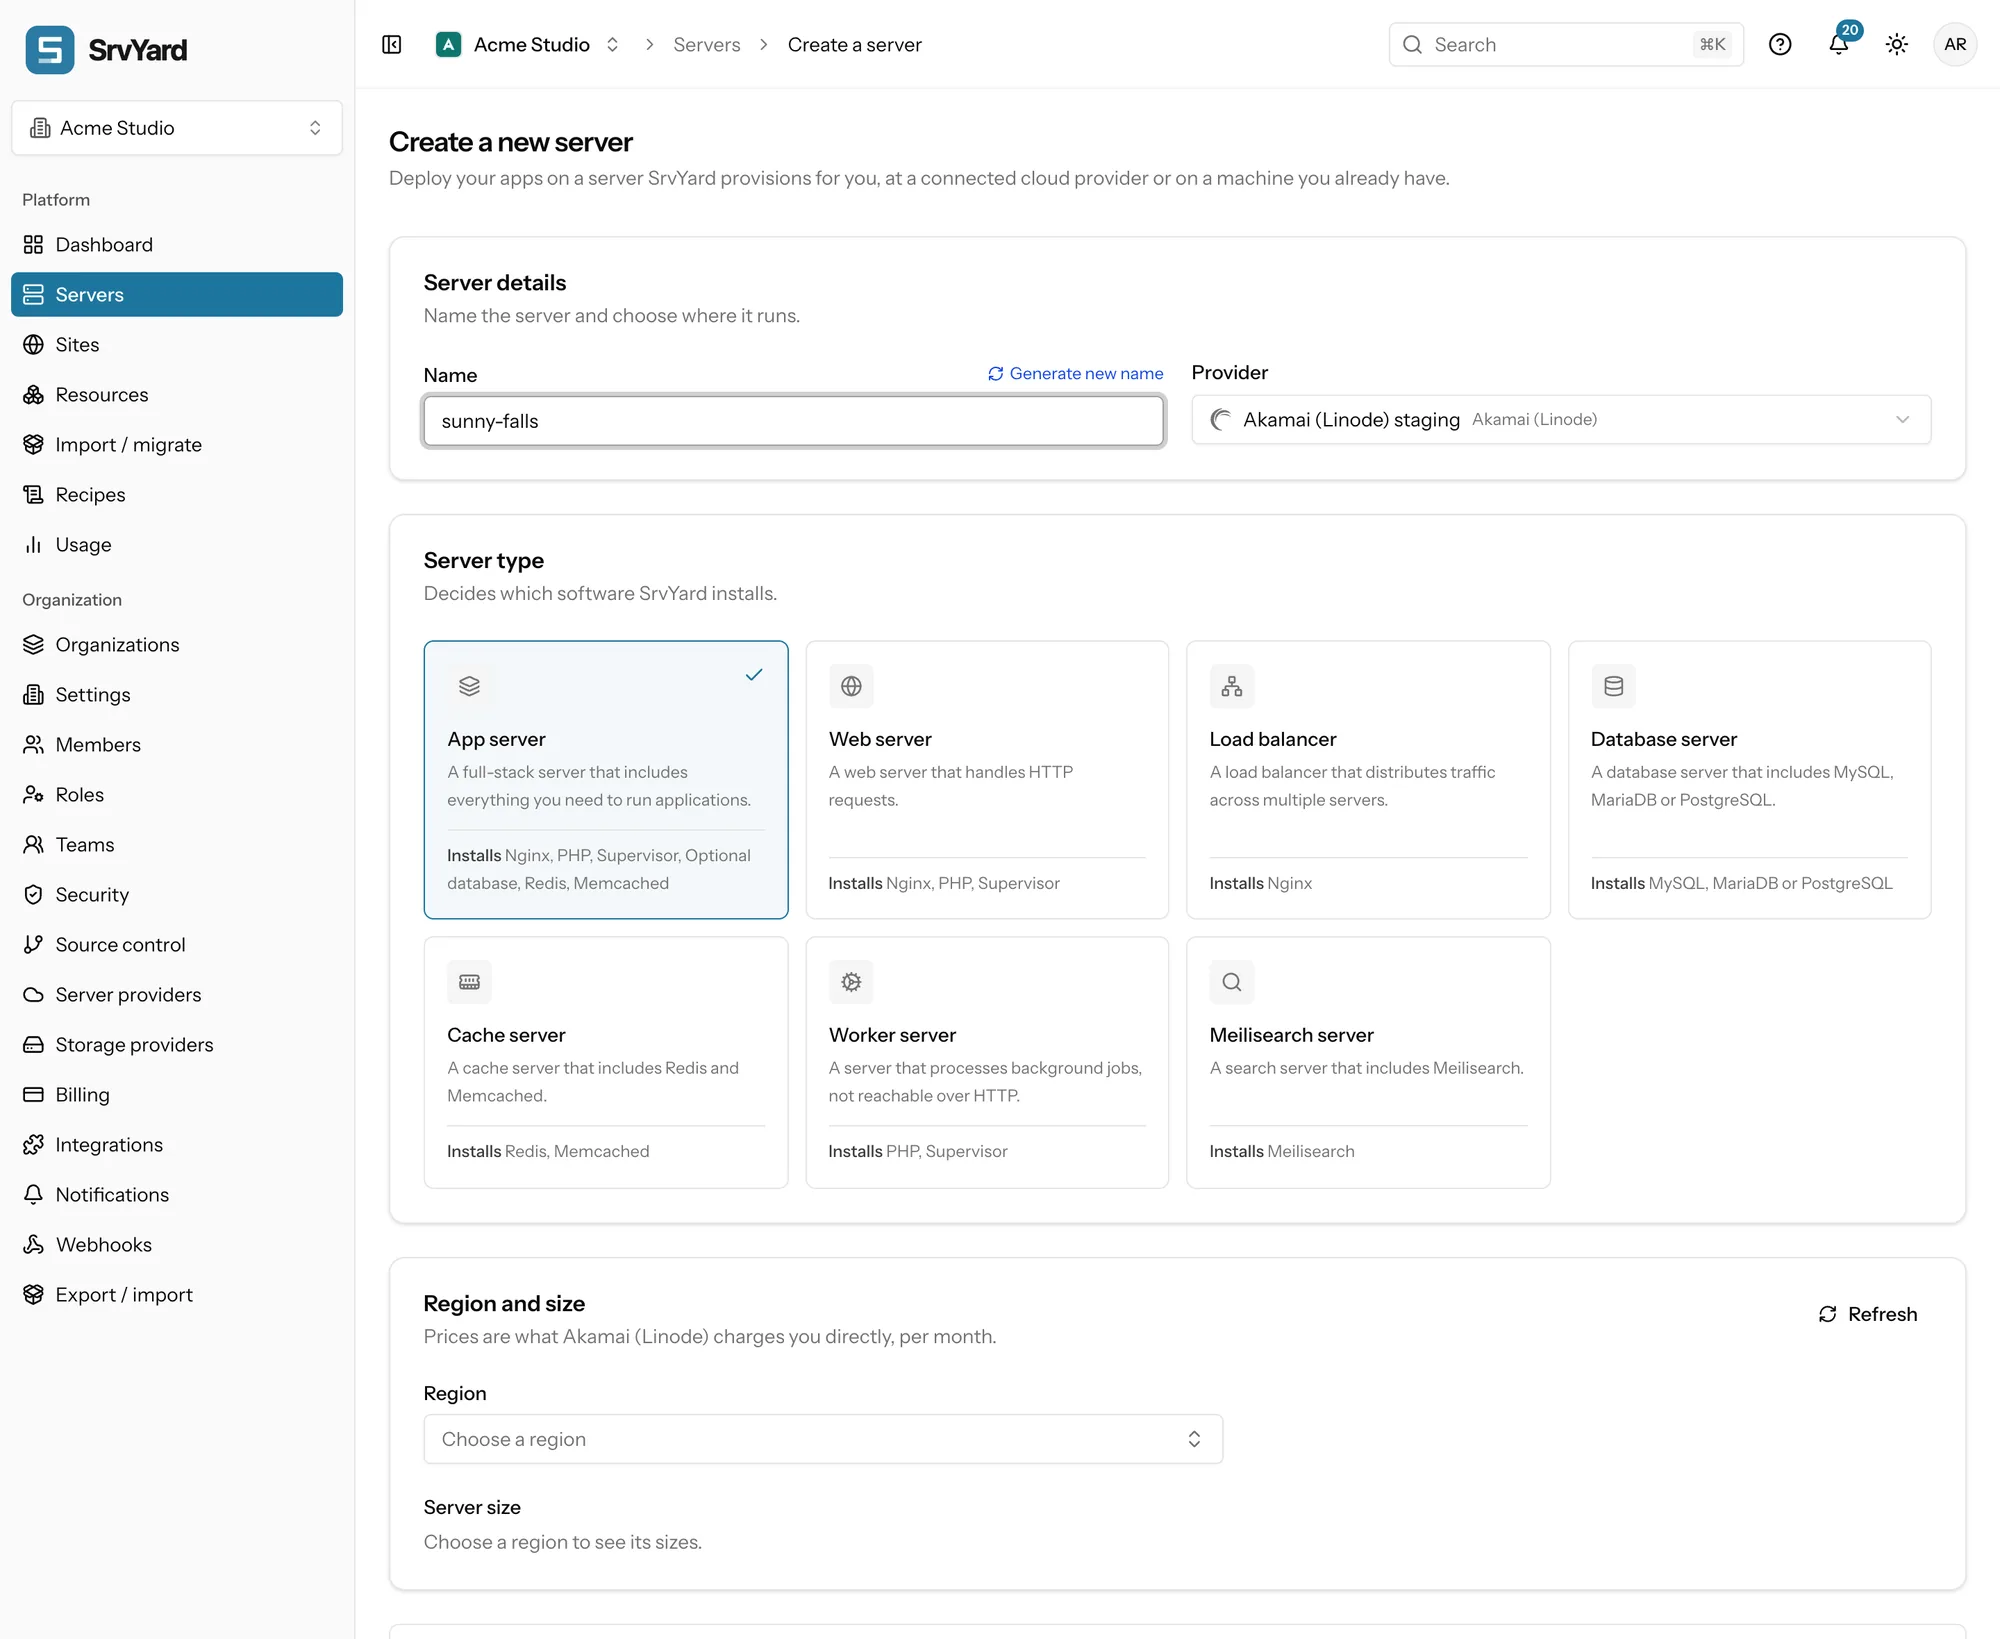Click Generate new name link
The width and height of the screenshot is (2000, 1639).
(1076, 373)
